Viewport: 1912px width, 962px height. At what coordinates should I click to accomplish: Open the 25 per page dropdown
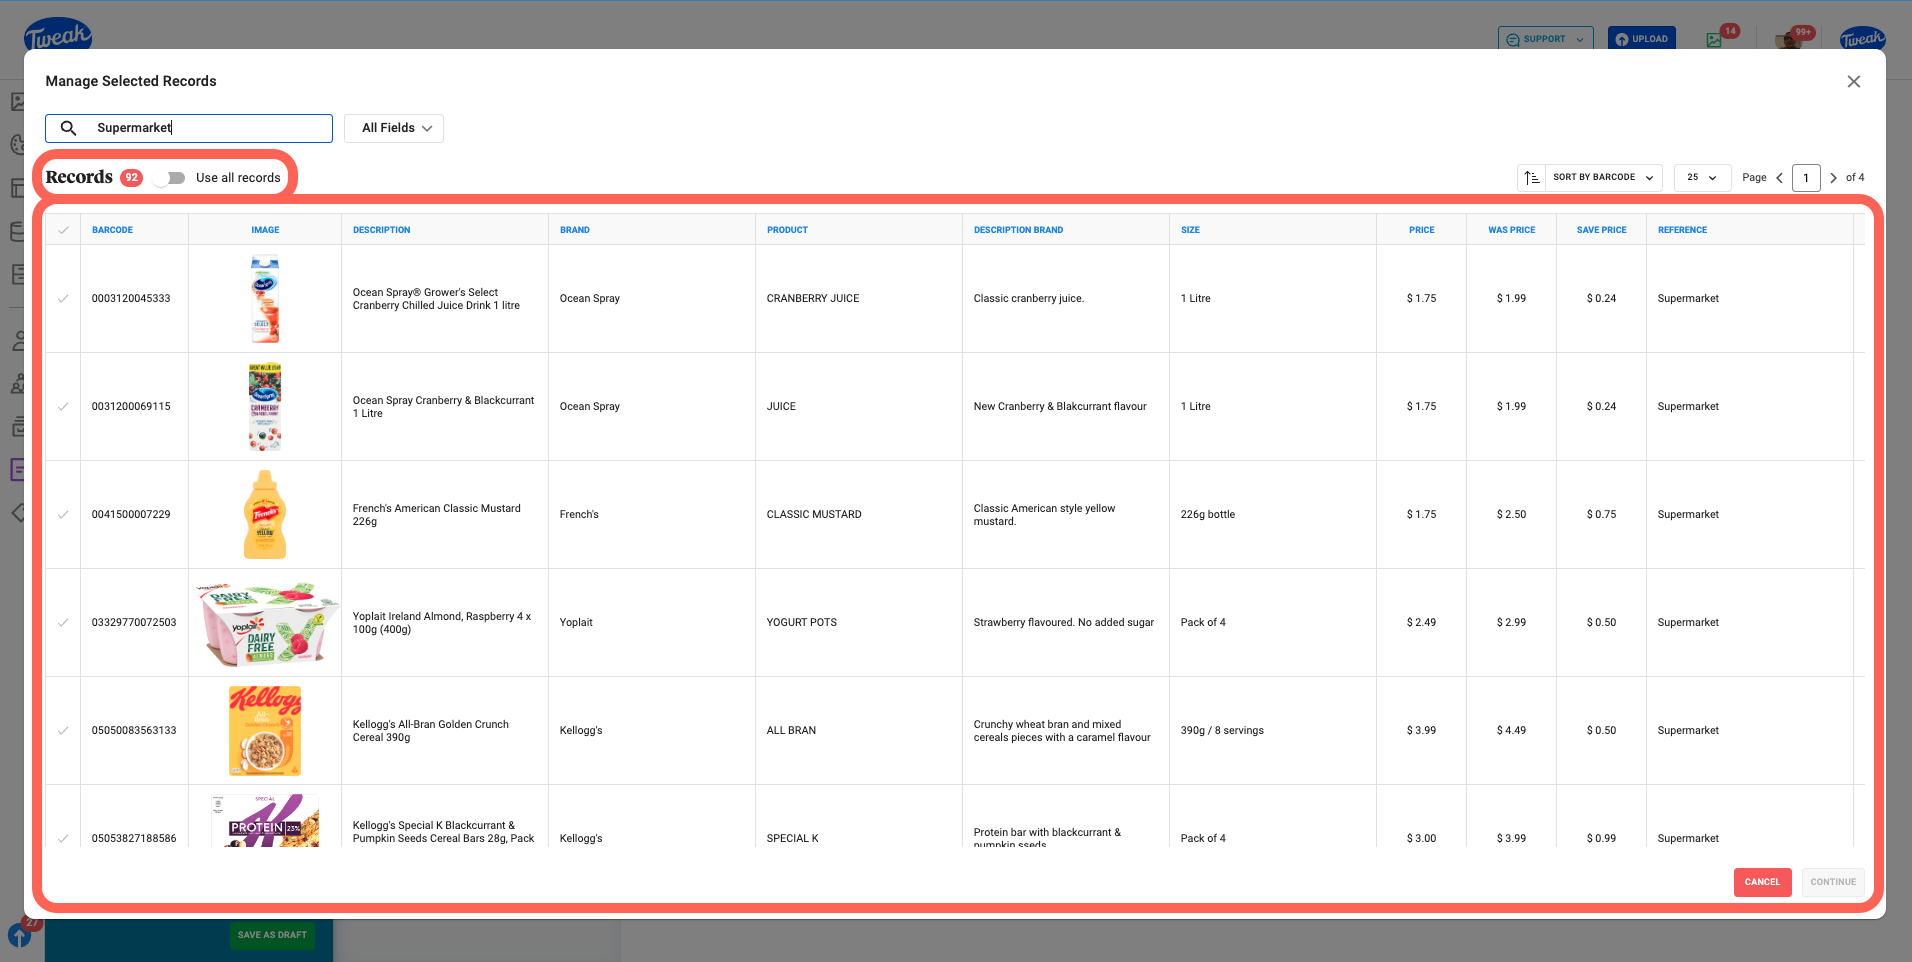1702,178
